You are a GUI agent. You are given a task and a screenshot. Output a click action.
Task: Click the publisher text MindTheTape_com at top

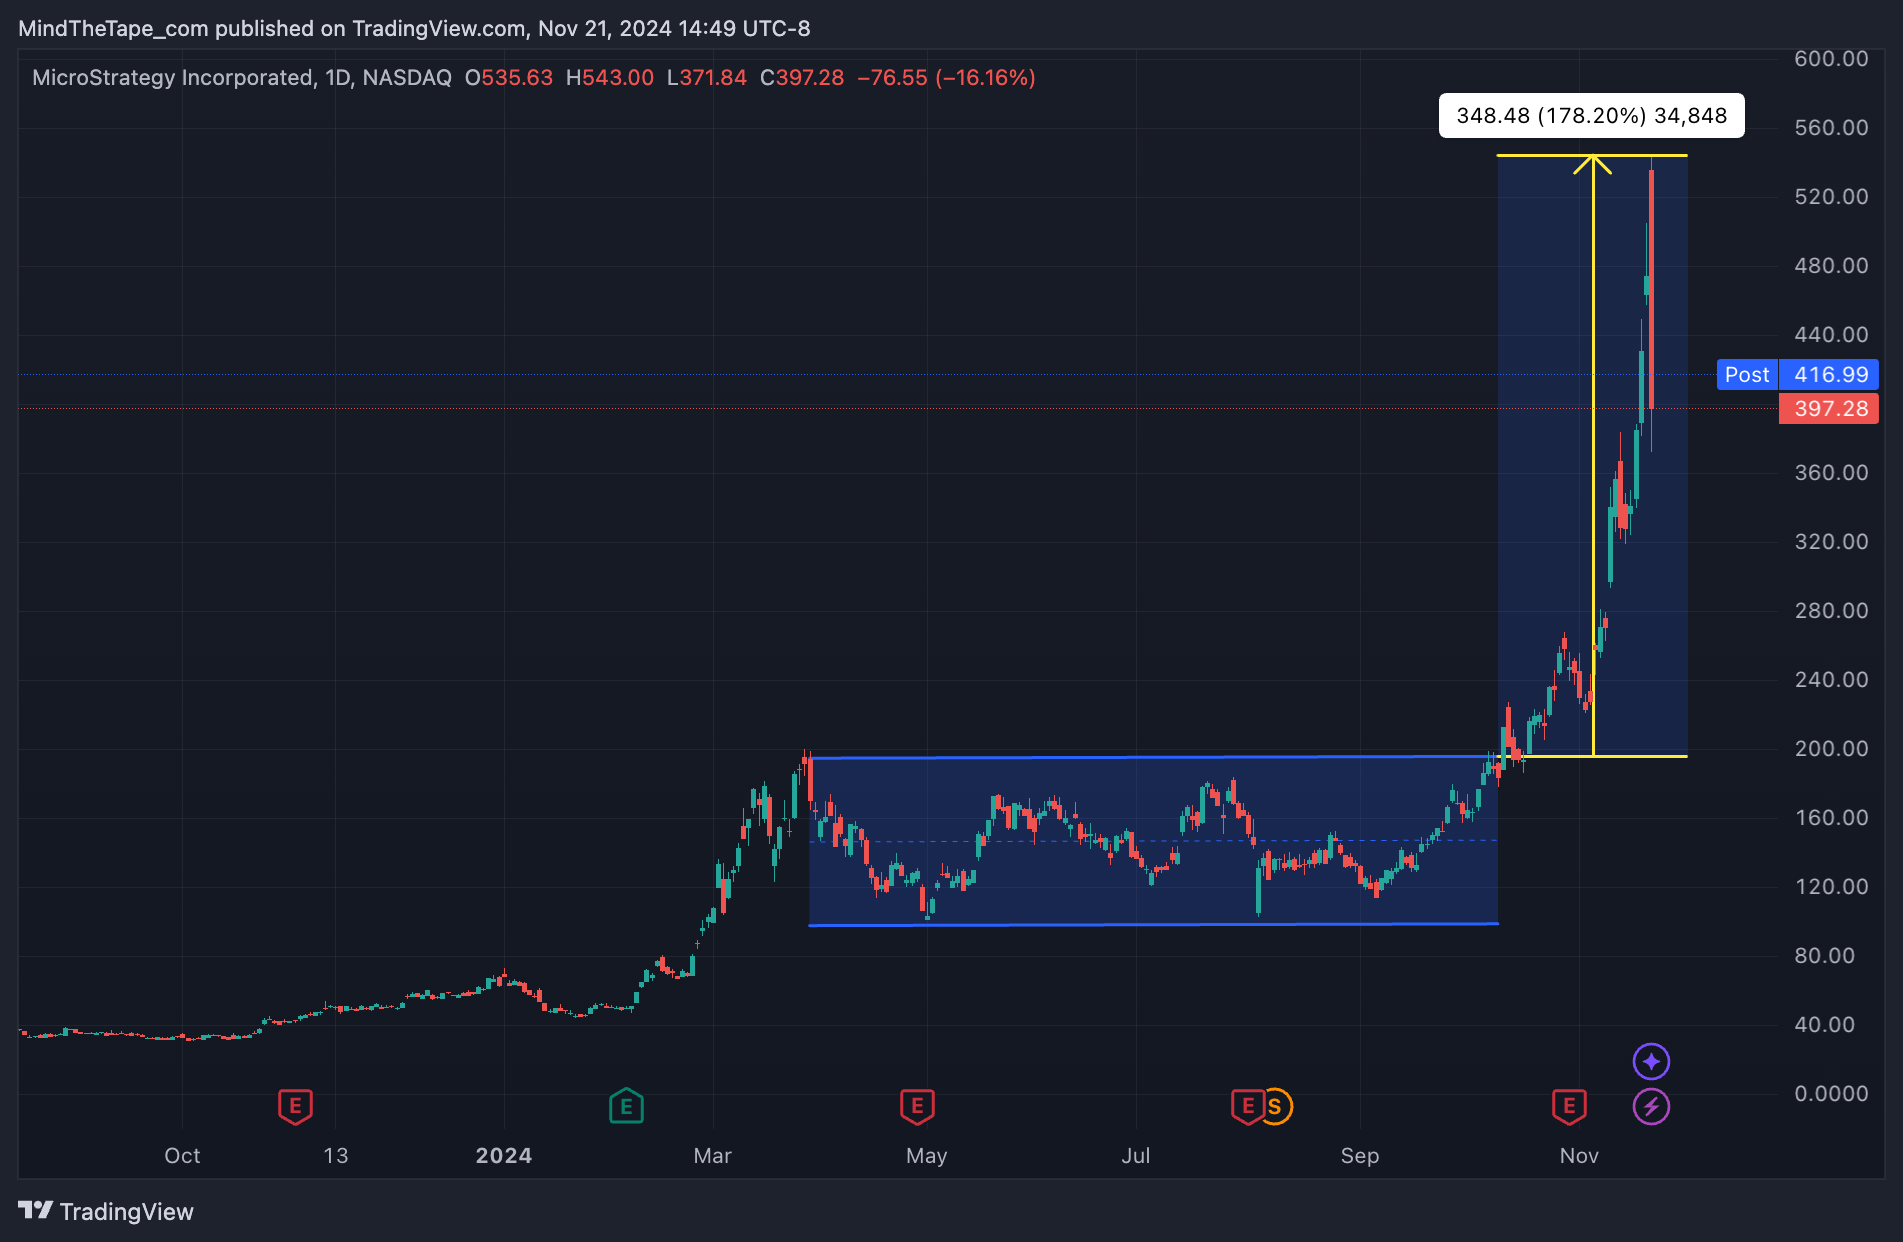pos(113,29)
